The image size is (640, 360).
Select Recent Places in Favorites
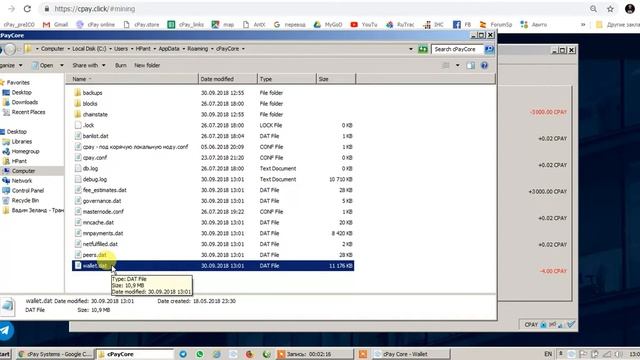[x=24, y=112]
